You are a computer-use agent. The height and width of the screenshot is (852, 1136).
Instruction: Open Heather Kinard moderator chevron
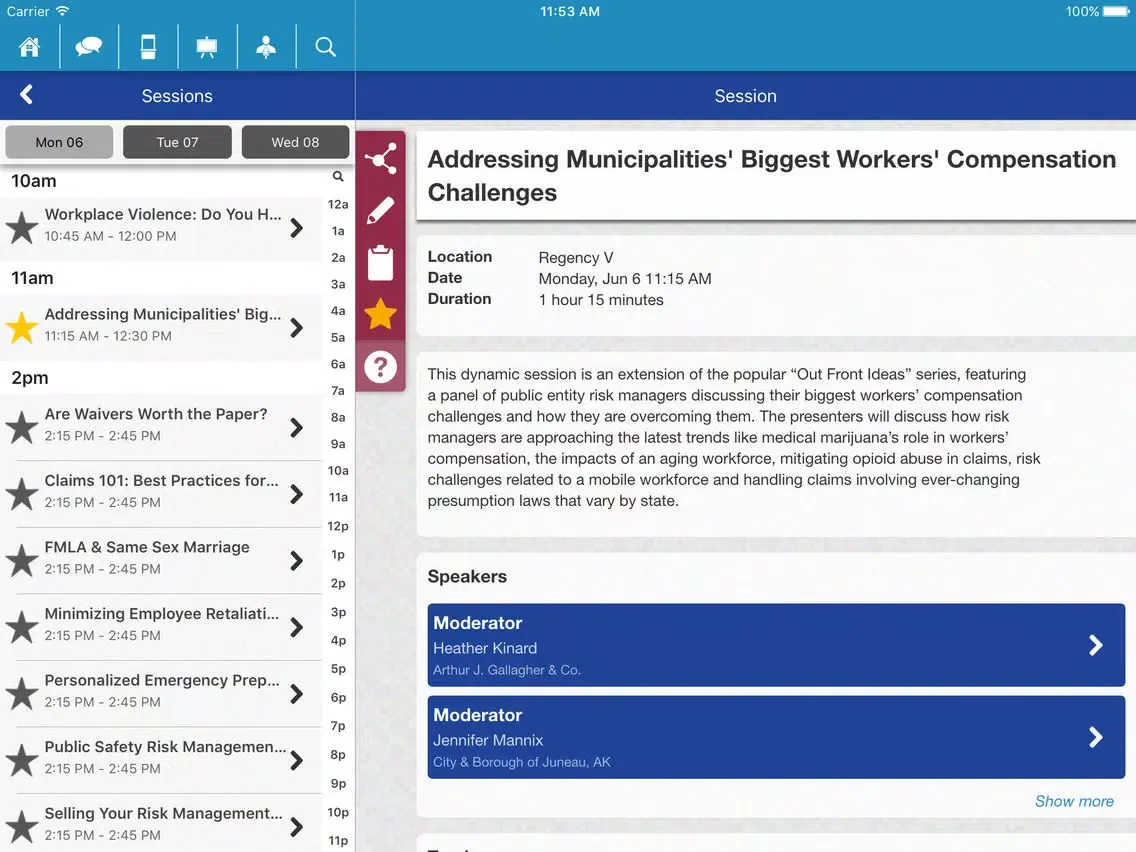coord(1095,646)
